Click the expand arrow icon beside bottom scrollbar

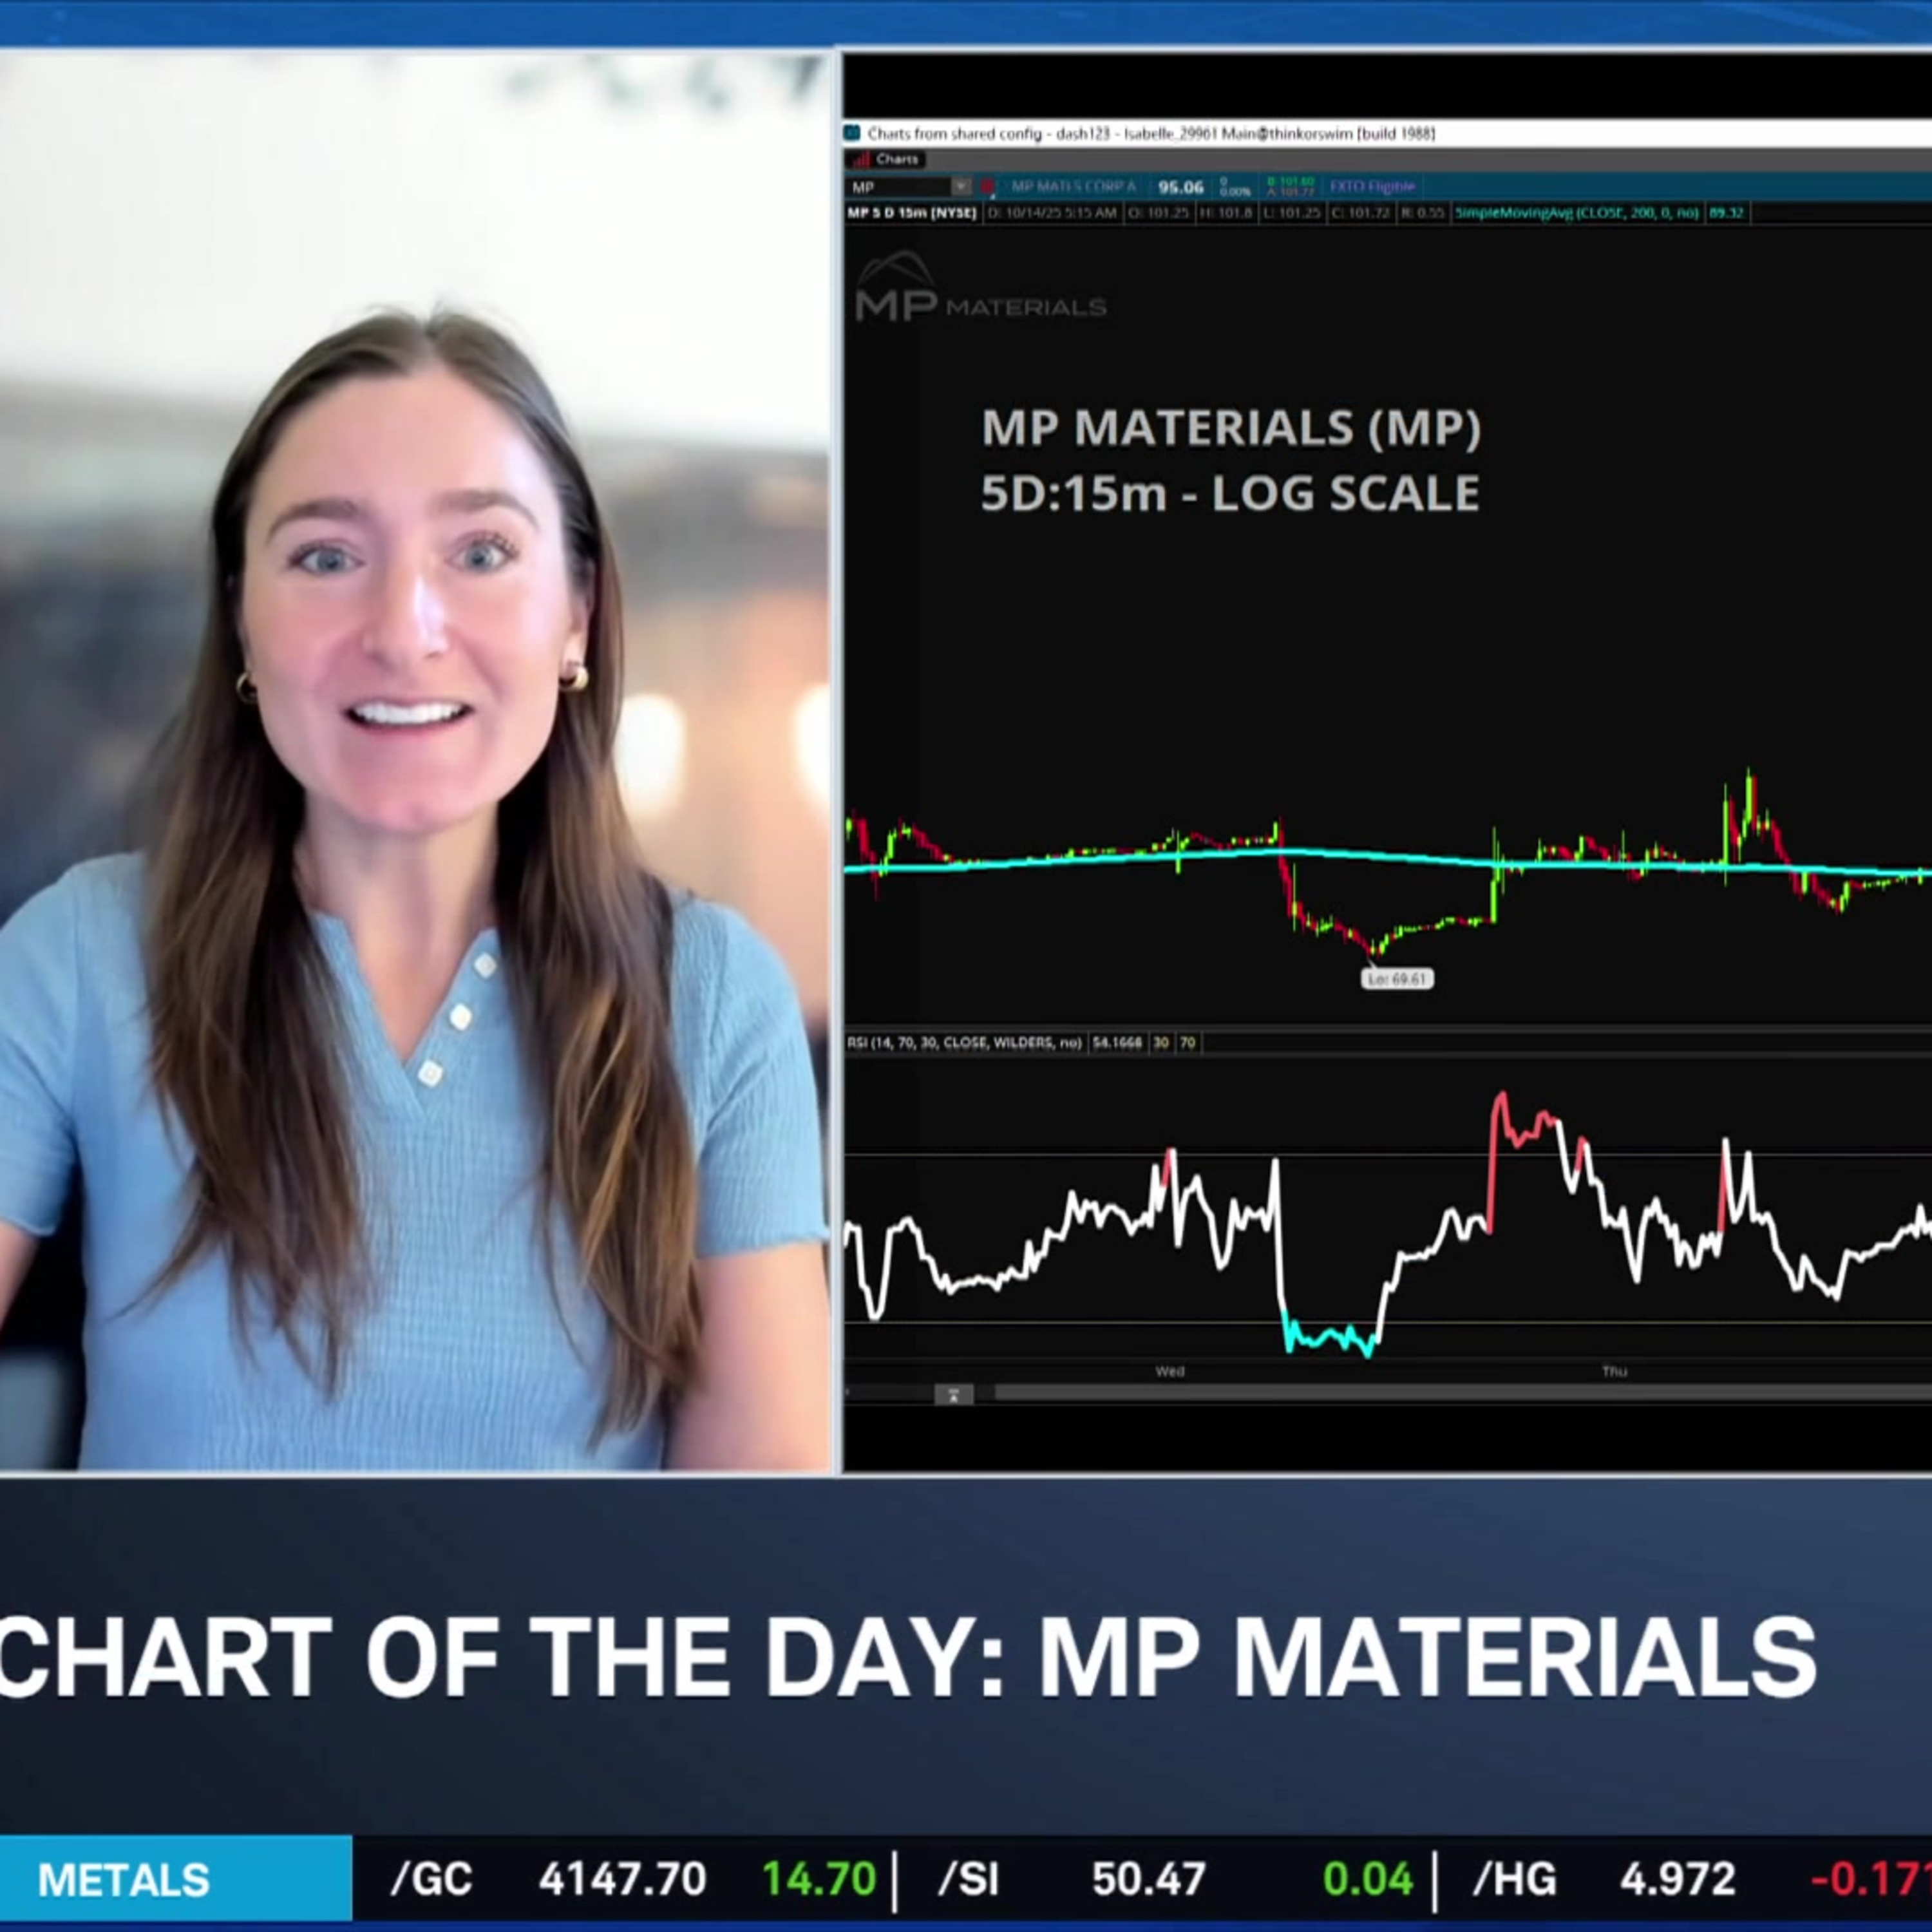click(x=953, y=1394)
